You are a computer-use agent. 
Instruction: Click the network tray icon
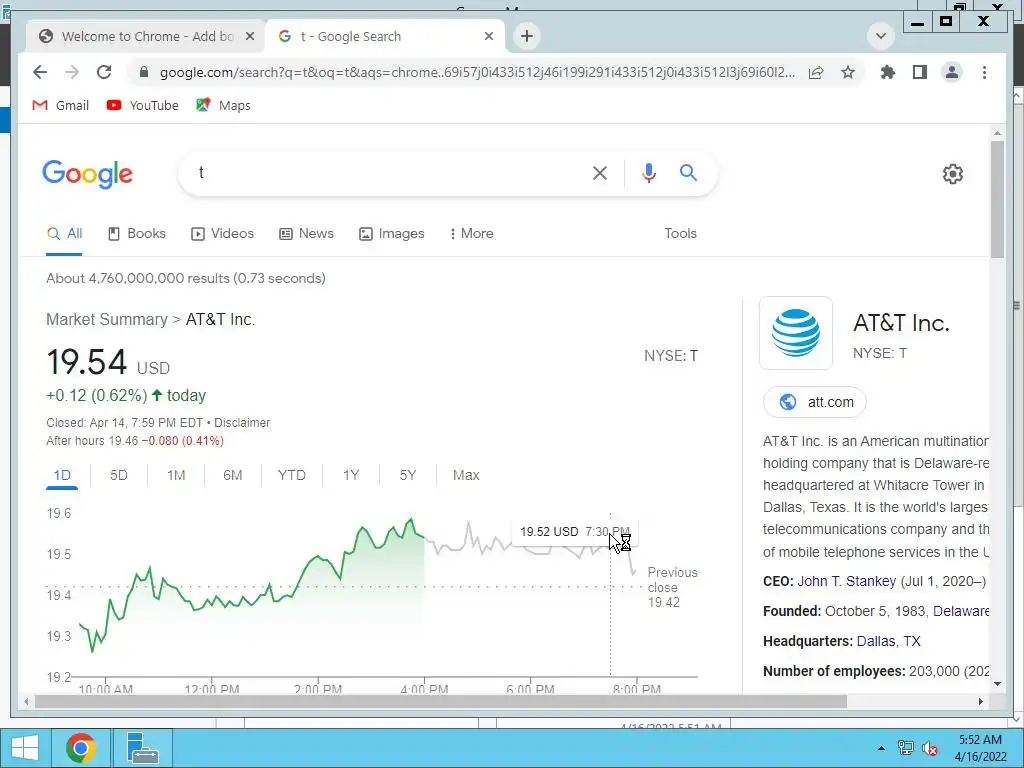point(905,748)
